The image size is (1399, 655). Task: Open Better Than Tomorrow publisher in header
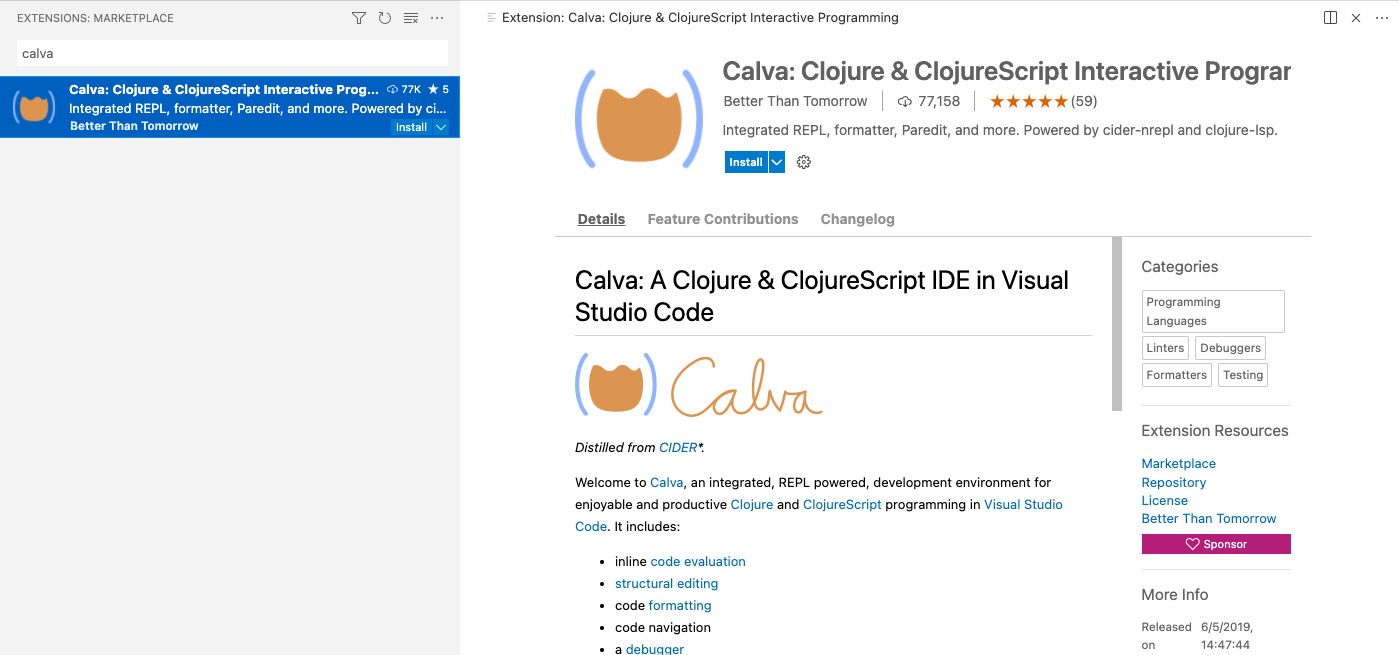pos(795,101)
